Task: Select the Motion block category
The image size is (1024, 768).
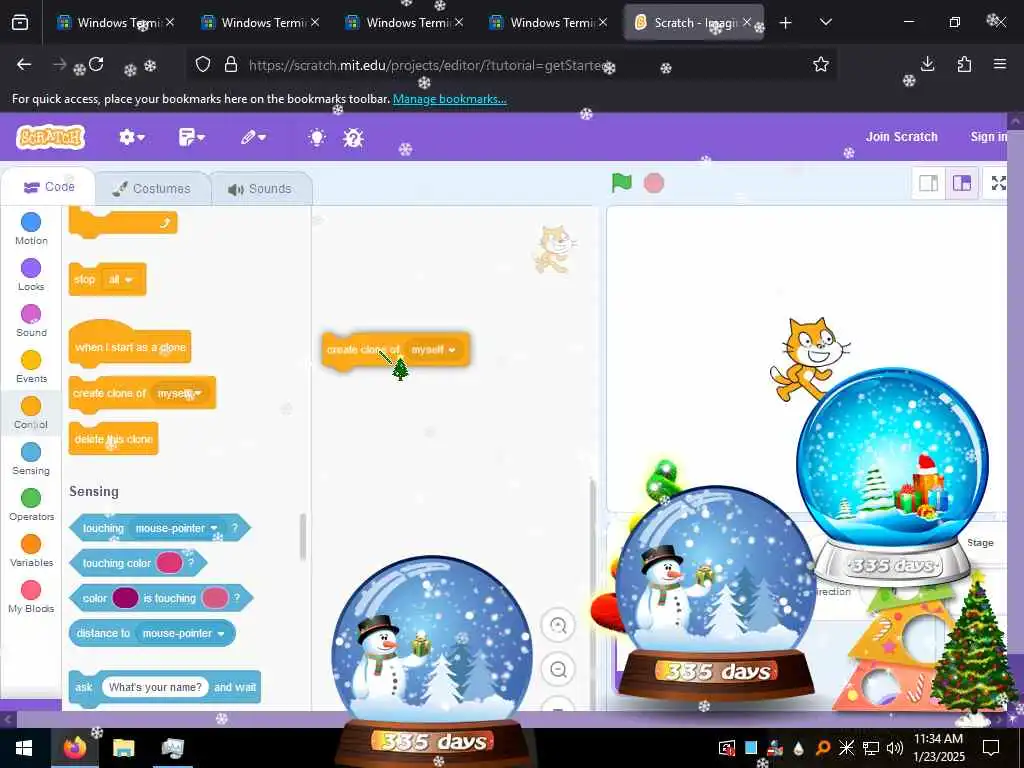Action: pyautogui.click(x=31, y=229)
